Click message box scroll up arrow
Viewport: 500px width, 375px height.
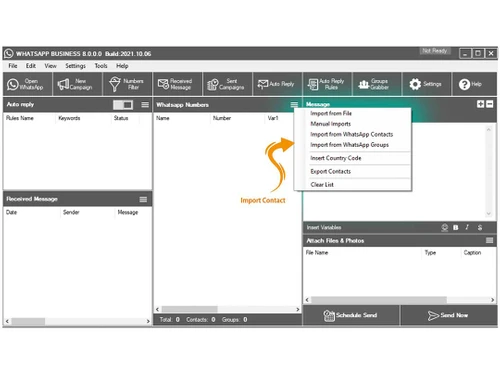click(489, 129)
